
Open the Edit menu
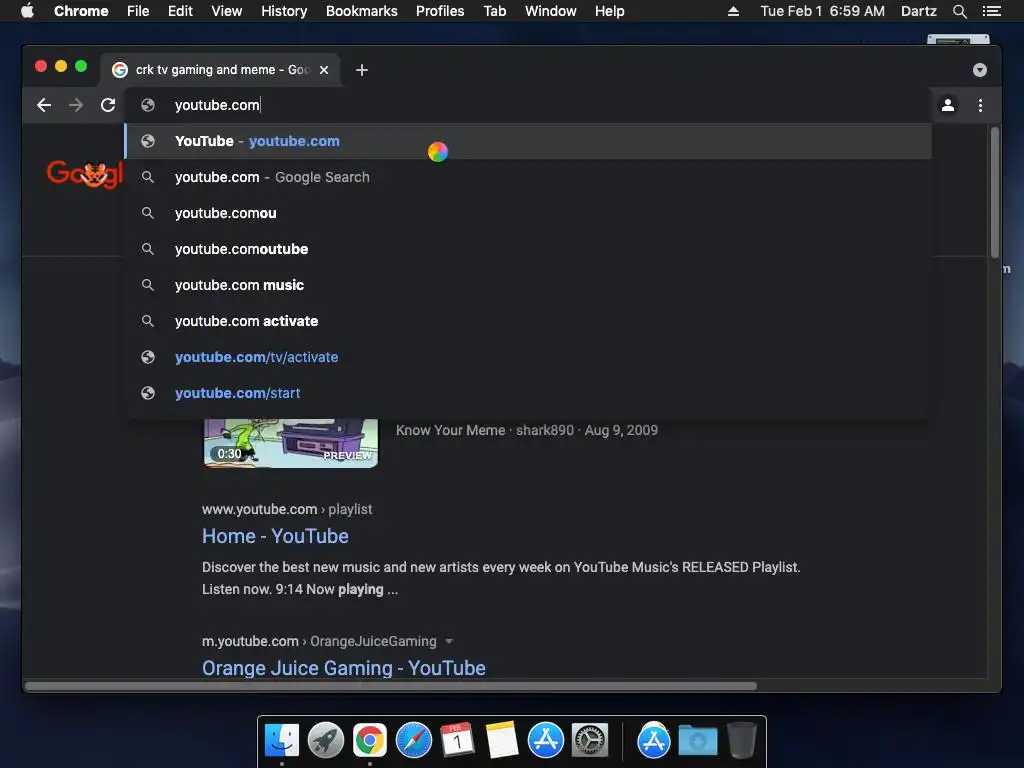point(180,11)
